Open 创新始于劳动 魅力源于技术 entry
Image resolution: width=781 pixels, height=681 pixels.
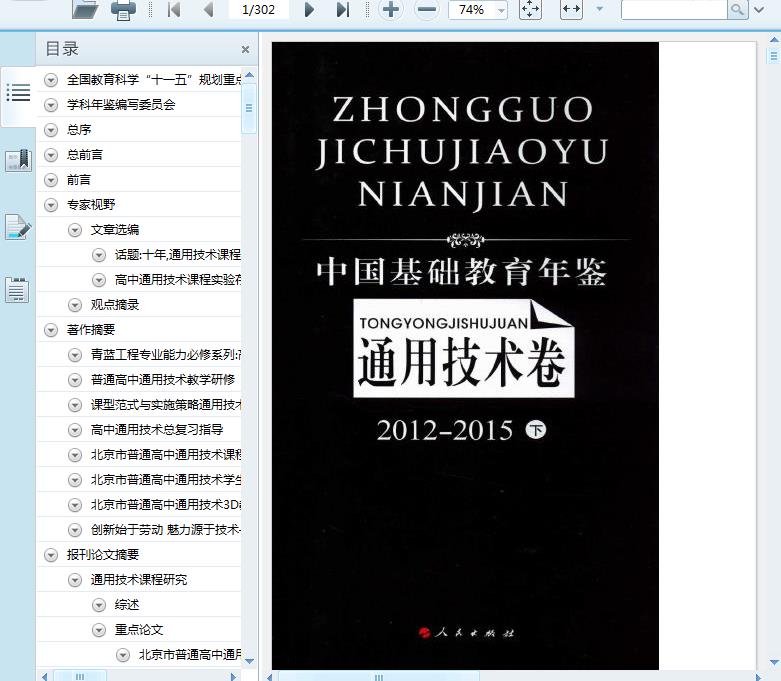[x=165, y=530]
